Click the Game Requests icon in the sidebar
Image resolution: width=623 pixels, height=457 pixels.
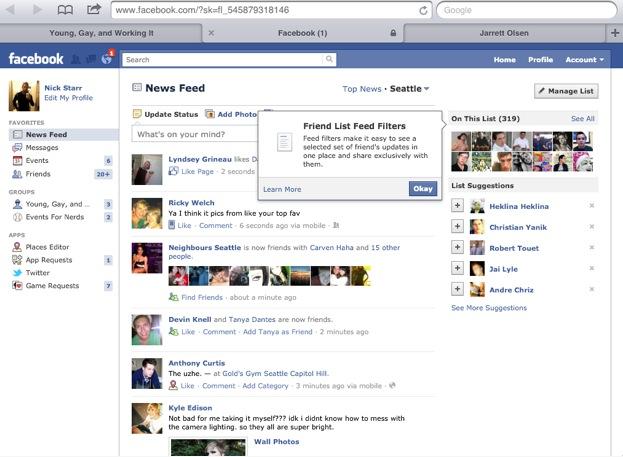(17, 285)
